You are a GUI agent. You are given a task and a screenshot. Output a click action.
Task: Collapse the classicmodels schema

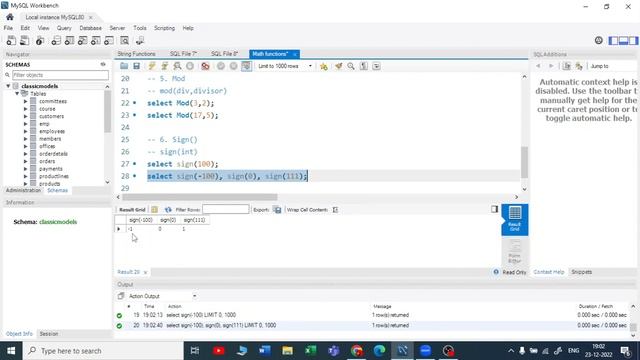8,86
